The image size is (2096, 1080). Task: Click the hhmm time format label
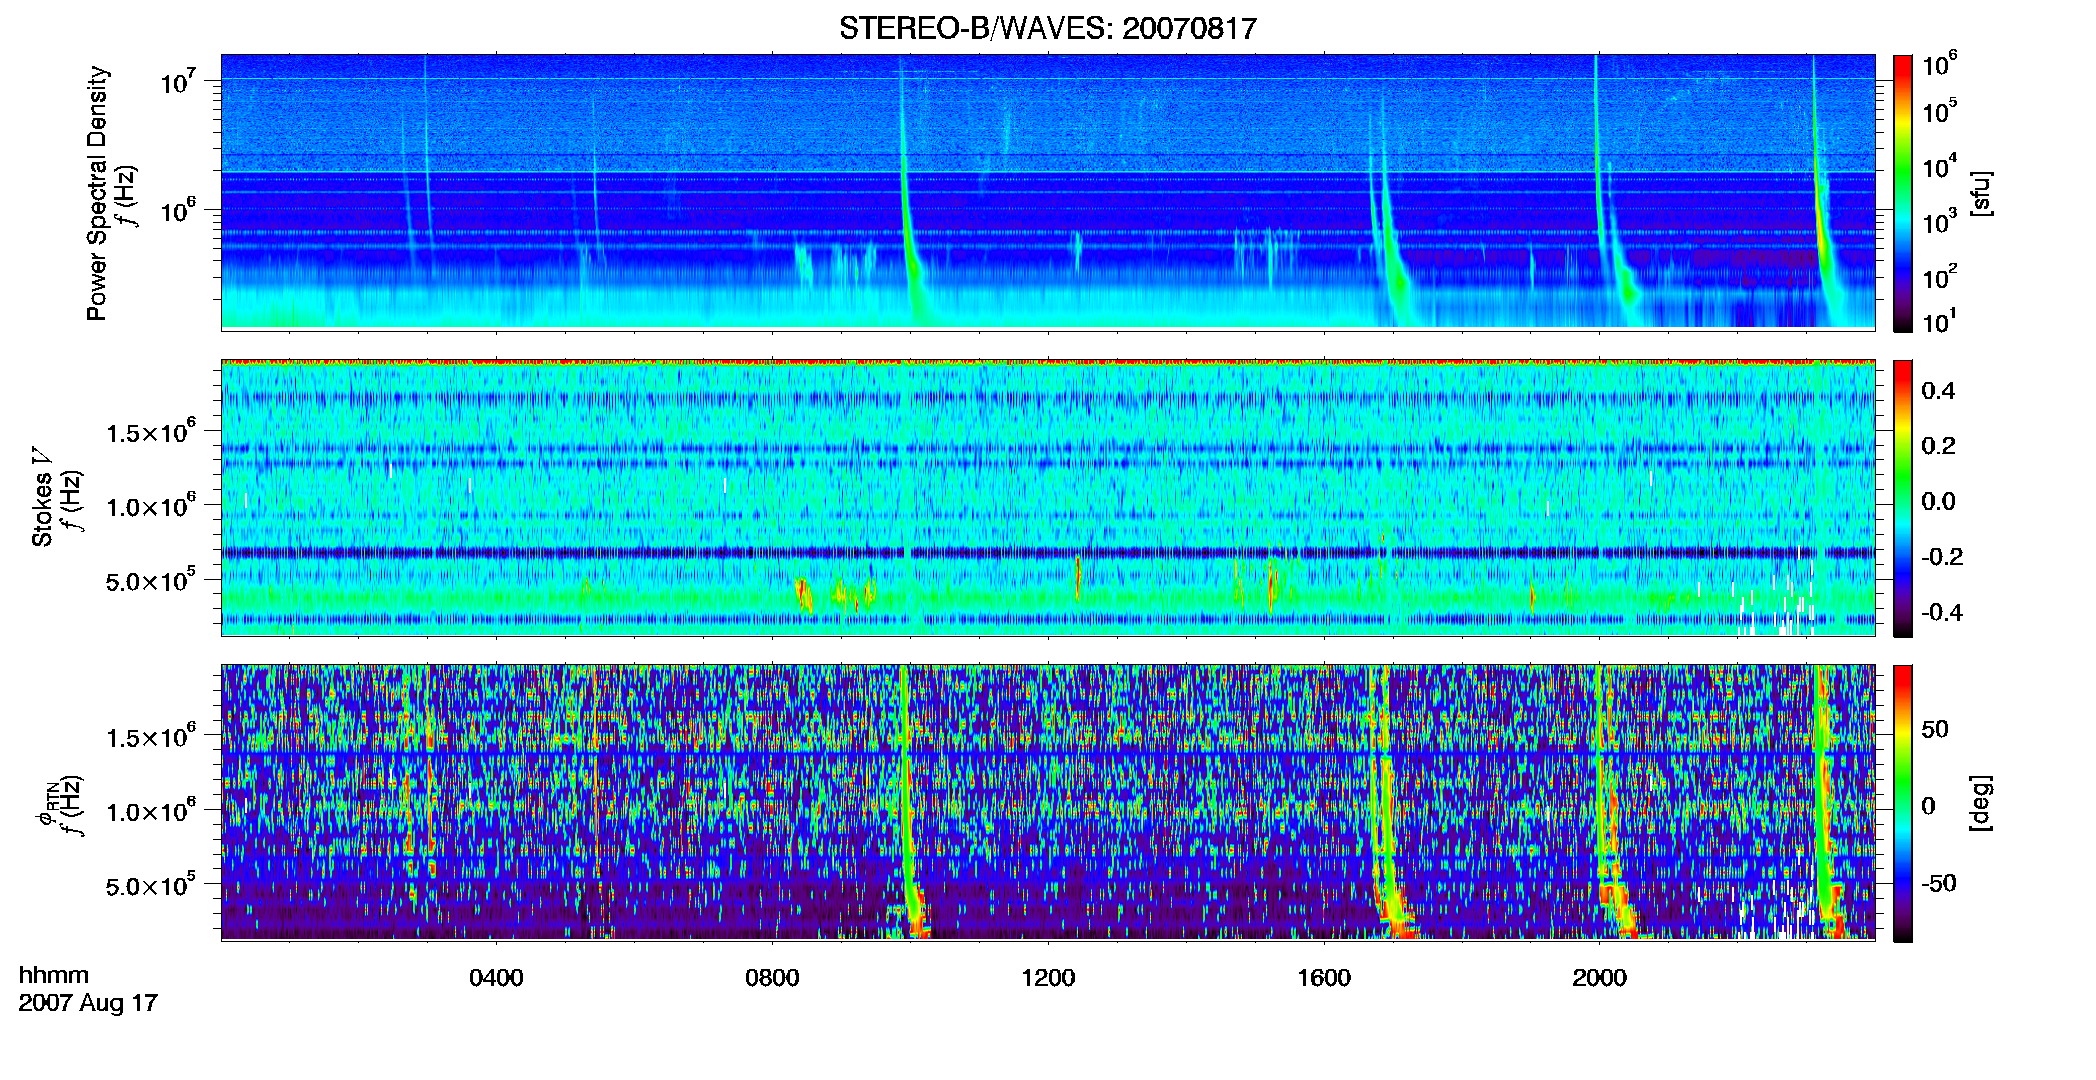54,975
